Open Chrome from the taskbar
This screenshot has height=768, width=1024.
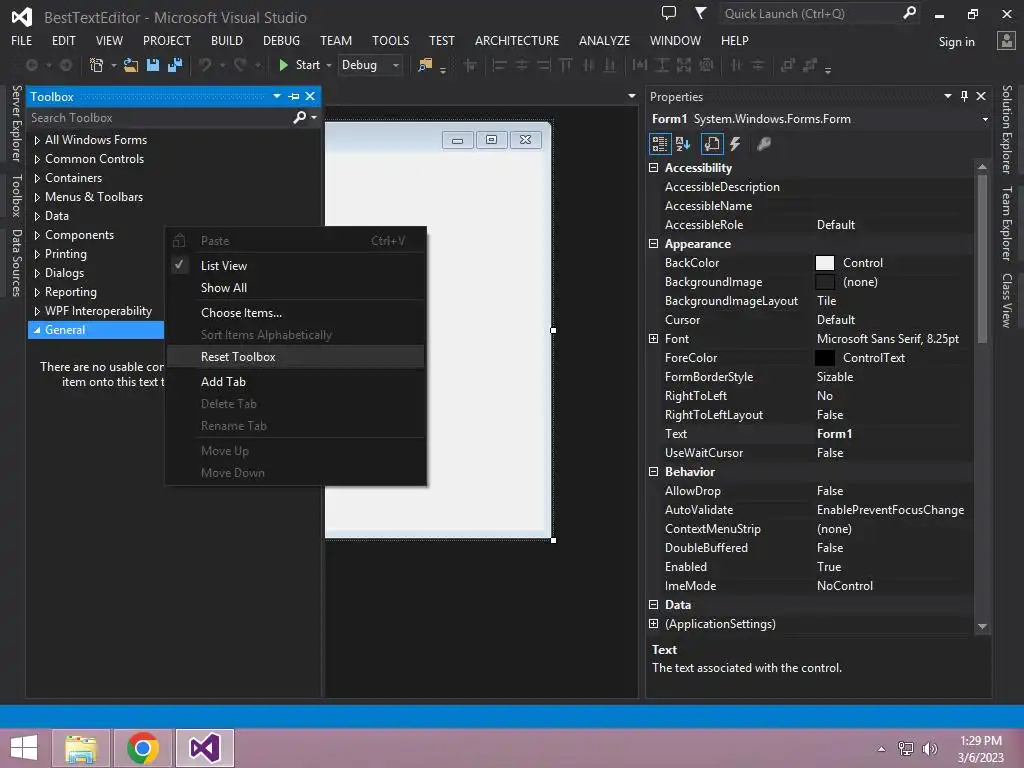pyautogui.click(x=143, y=748)
